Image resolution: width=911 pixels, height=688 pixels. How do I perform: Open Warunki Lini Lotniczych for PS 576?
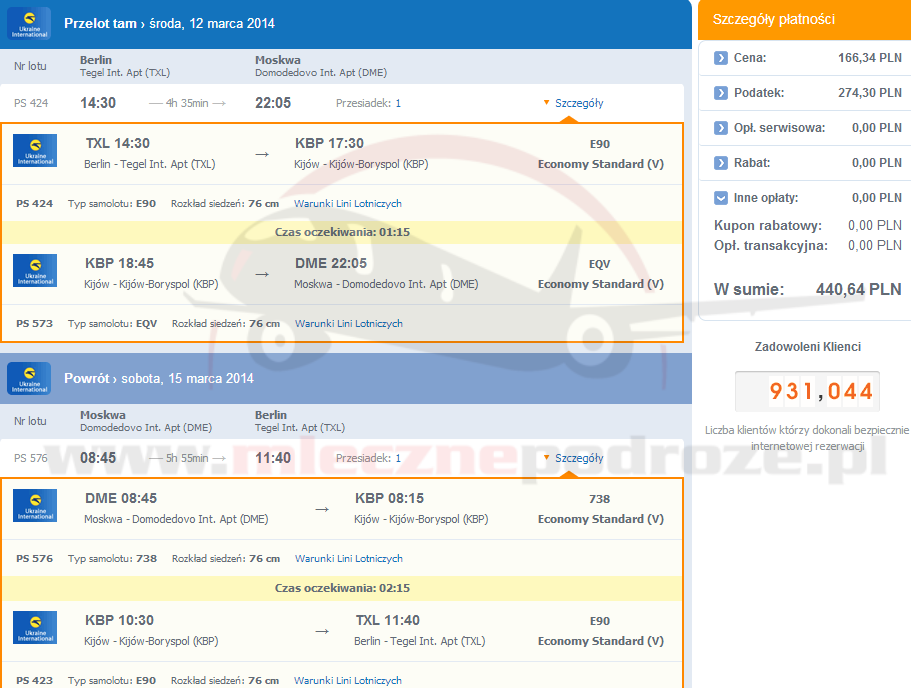347,559
